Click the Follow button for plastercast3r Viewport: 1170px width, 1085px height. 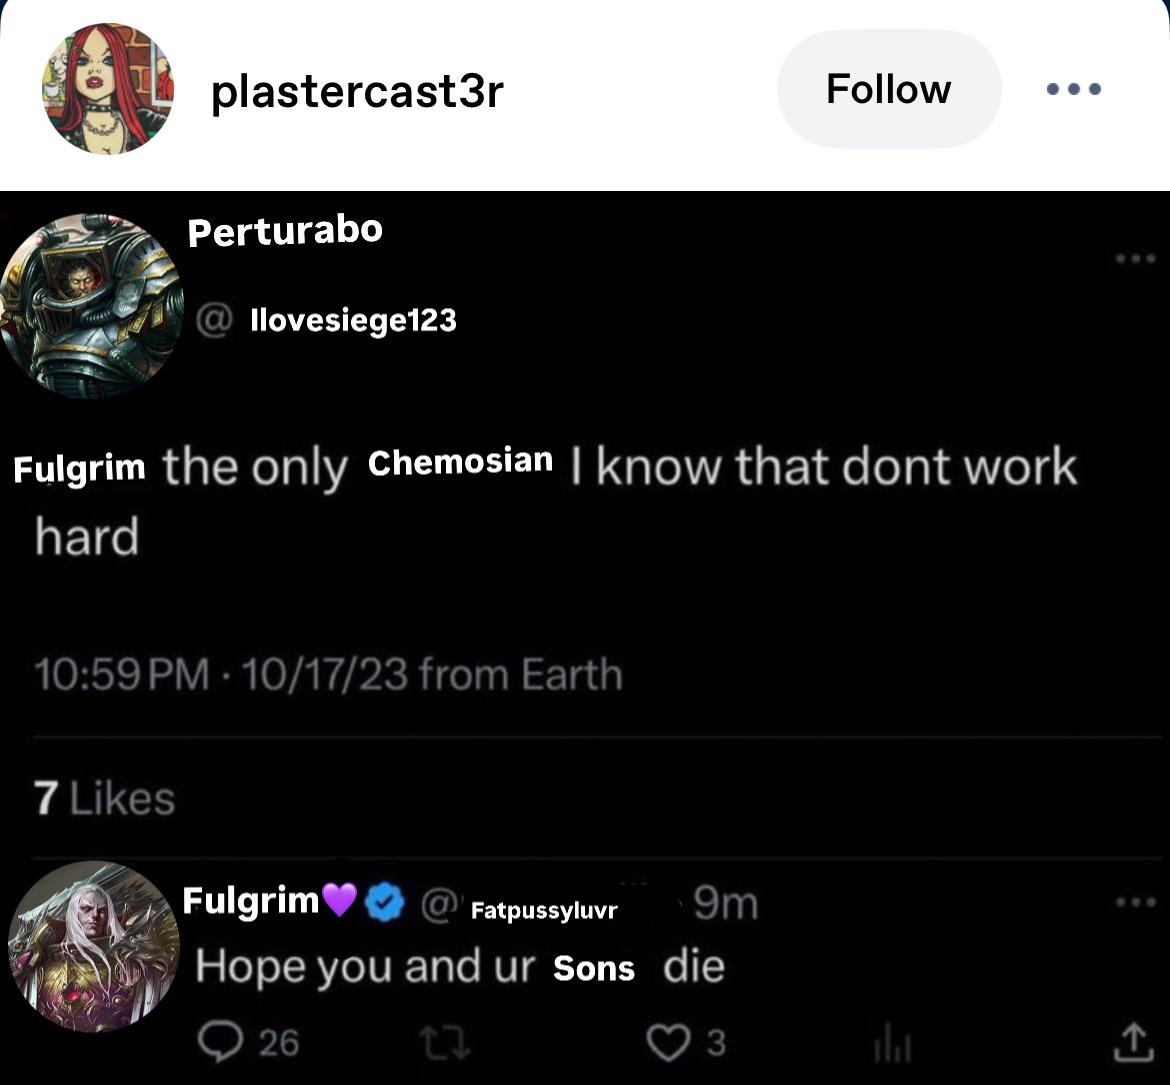888,90
